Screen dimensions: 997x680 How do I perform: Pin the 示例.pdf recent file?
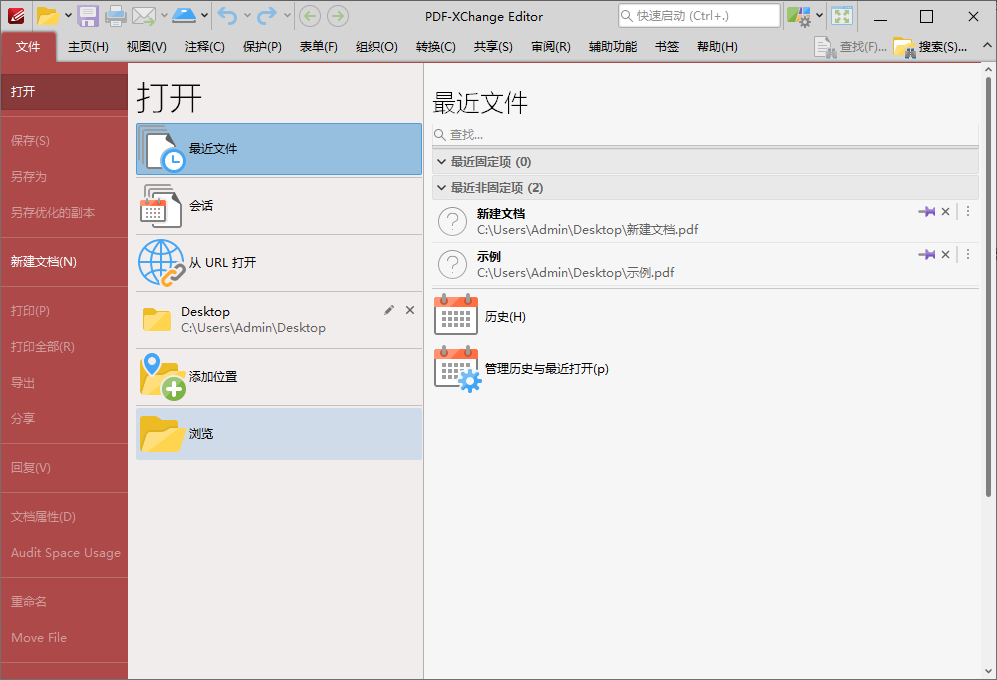(927, 254)
